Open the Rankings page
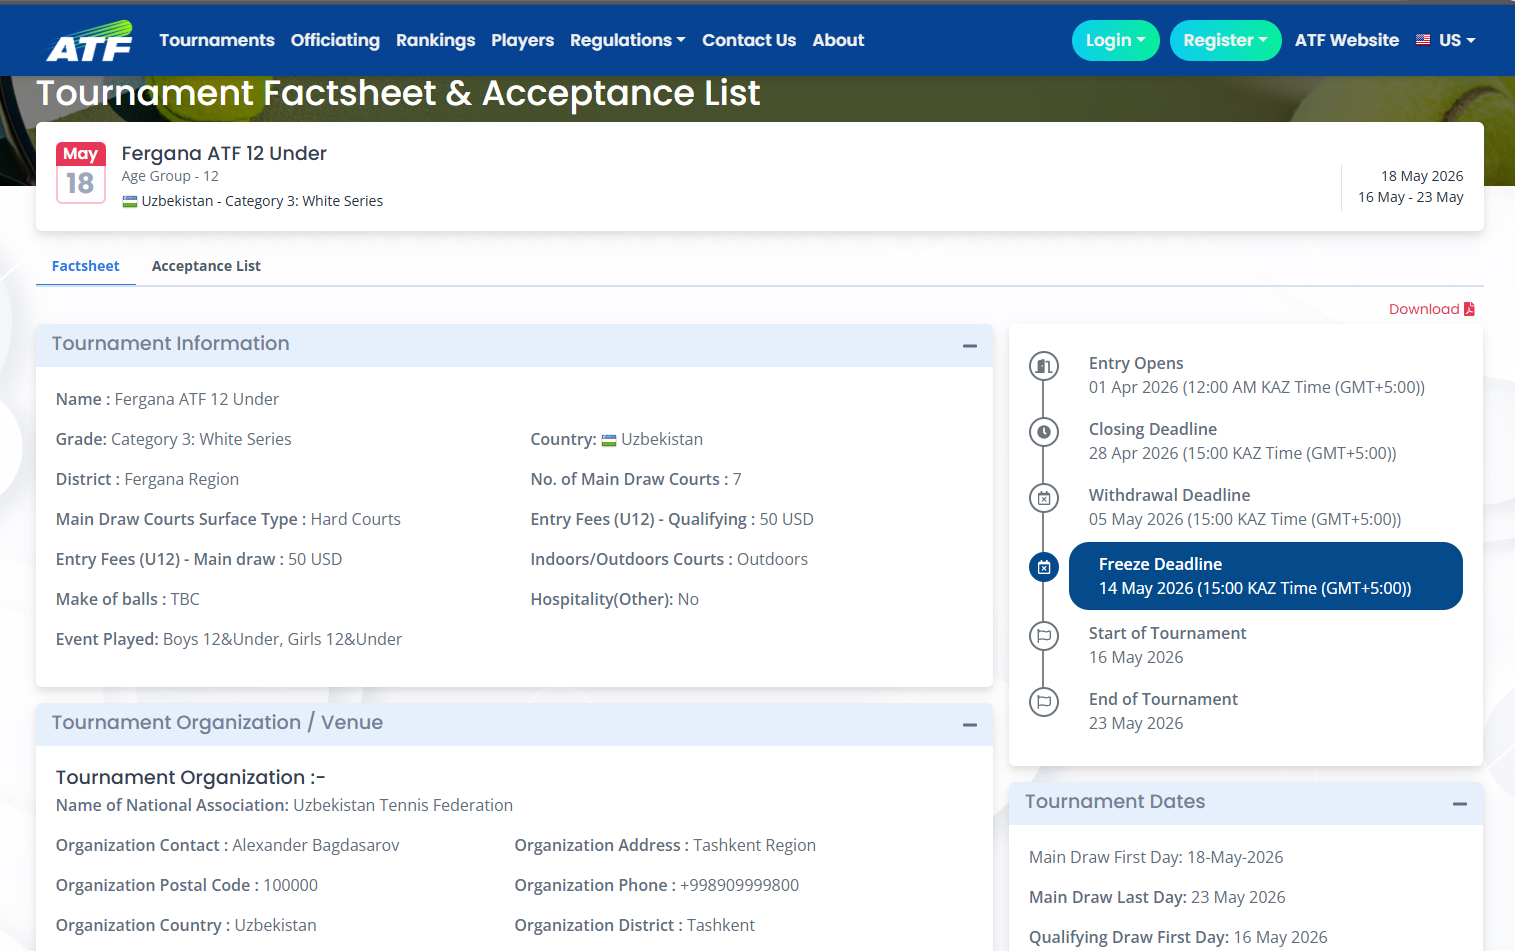1515x951 pixels. [436, 40]
